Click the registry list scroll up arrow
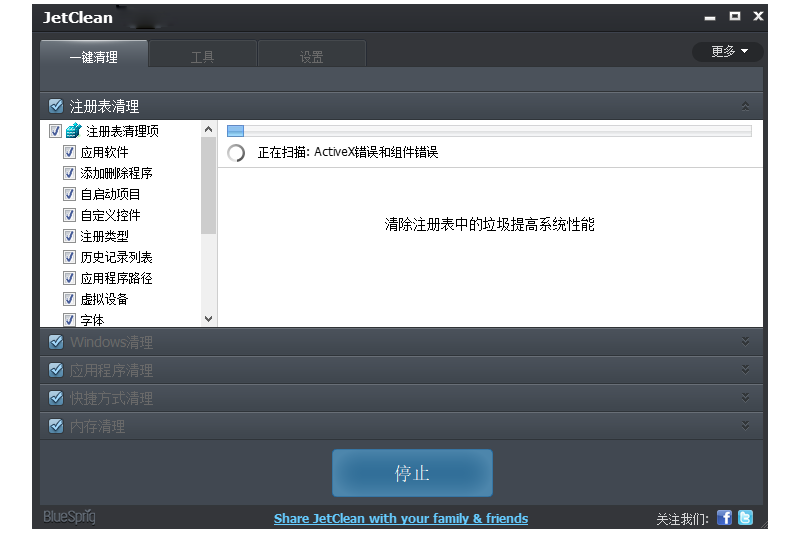The height and width of the screenshot is (533, 800). [208, 129]
